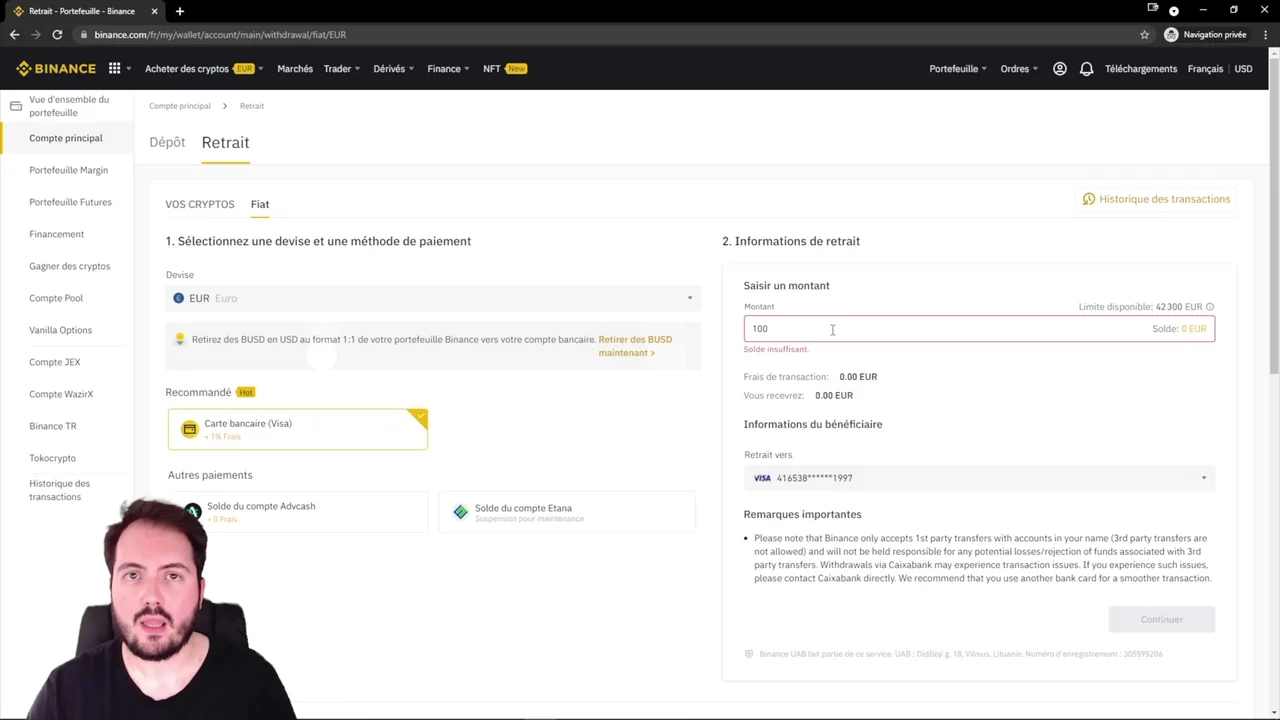Reload the page with refresh icon
This screenshot has width=1280, height=720.
[57, 34]
